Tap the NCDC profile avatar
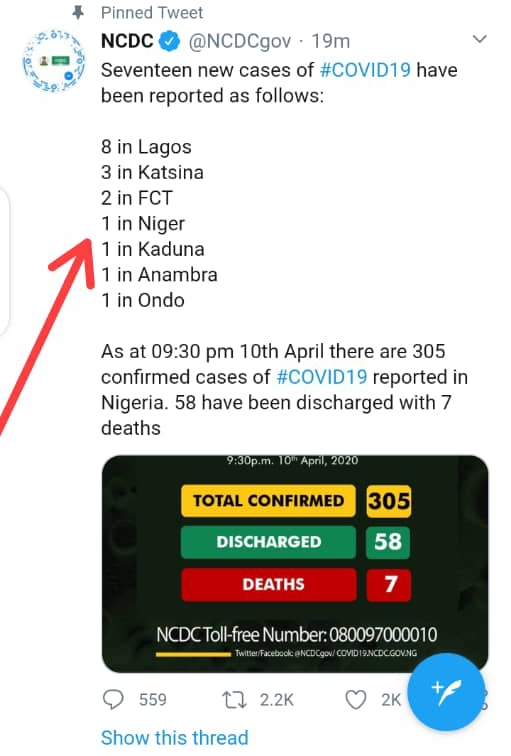511x756 pixels. [x=54, y=61]
